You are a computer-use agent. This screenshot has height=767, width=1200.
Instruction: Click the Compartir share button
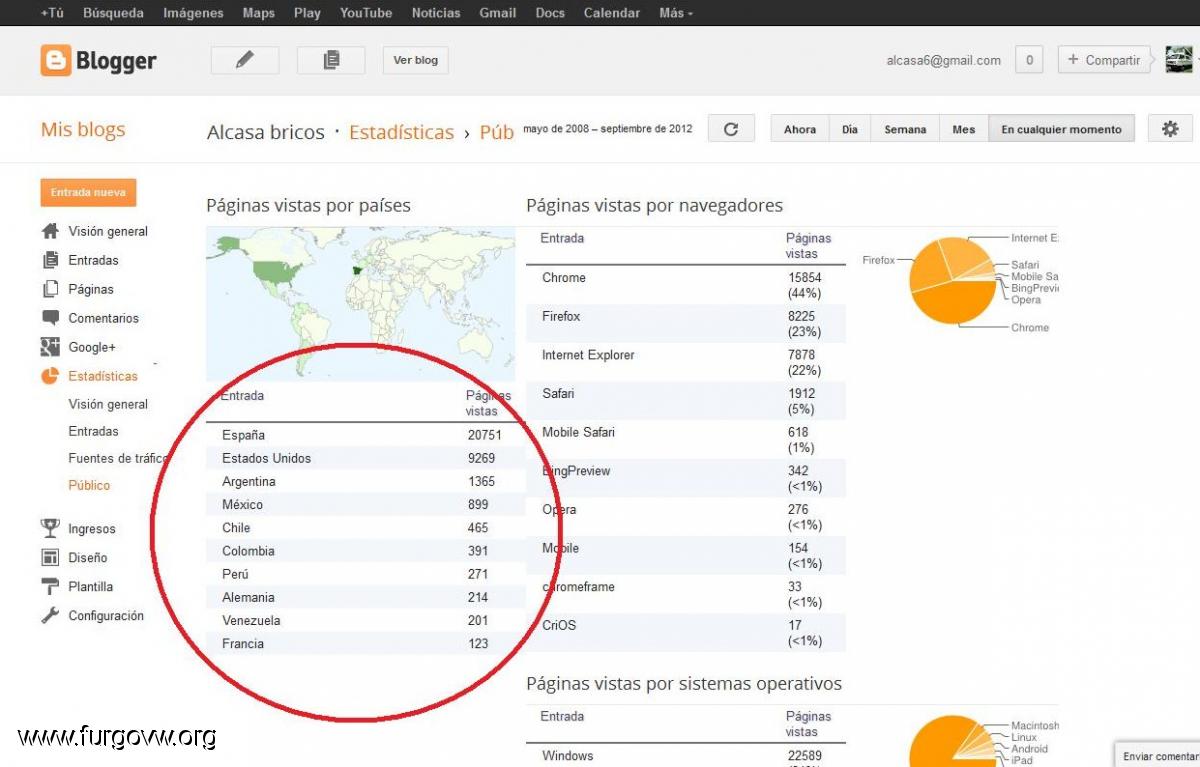(1105, 60)
